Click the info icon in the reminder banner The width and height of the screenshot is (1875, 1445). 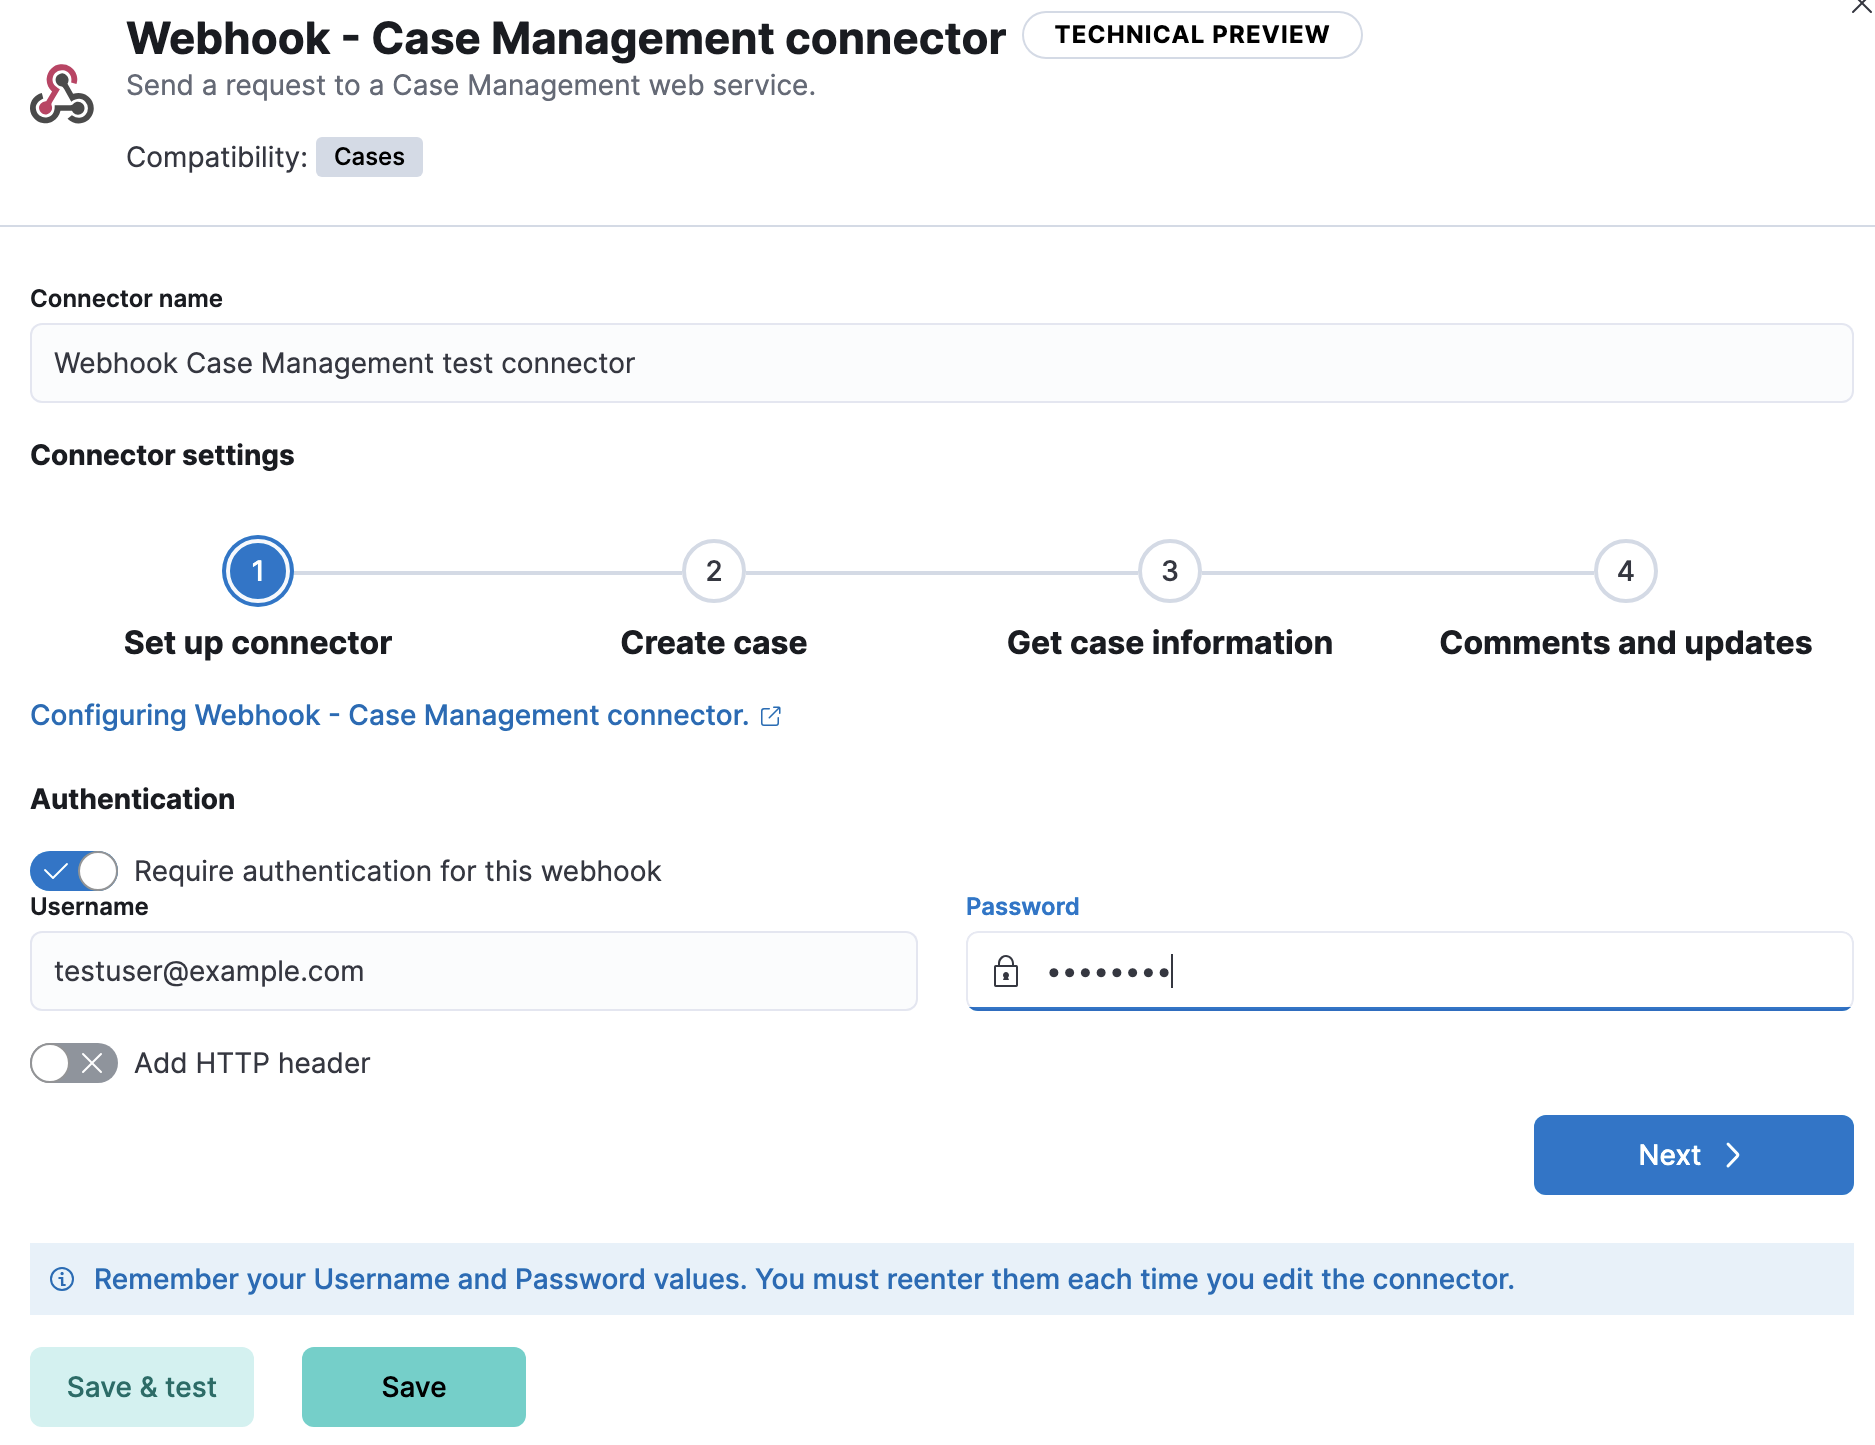[62, 1279]
